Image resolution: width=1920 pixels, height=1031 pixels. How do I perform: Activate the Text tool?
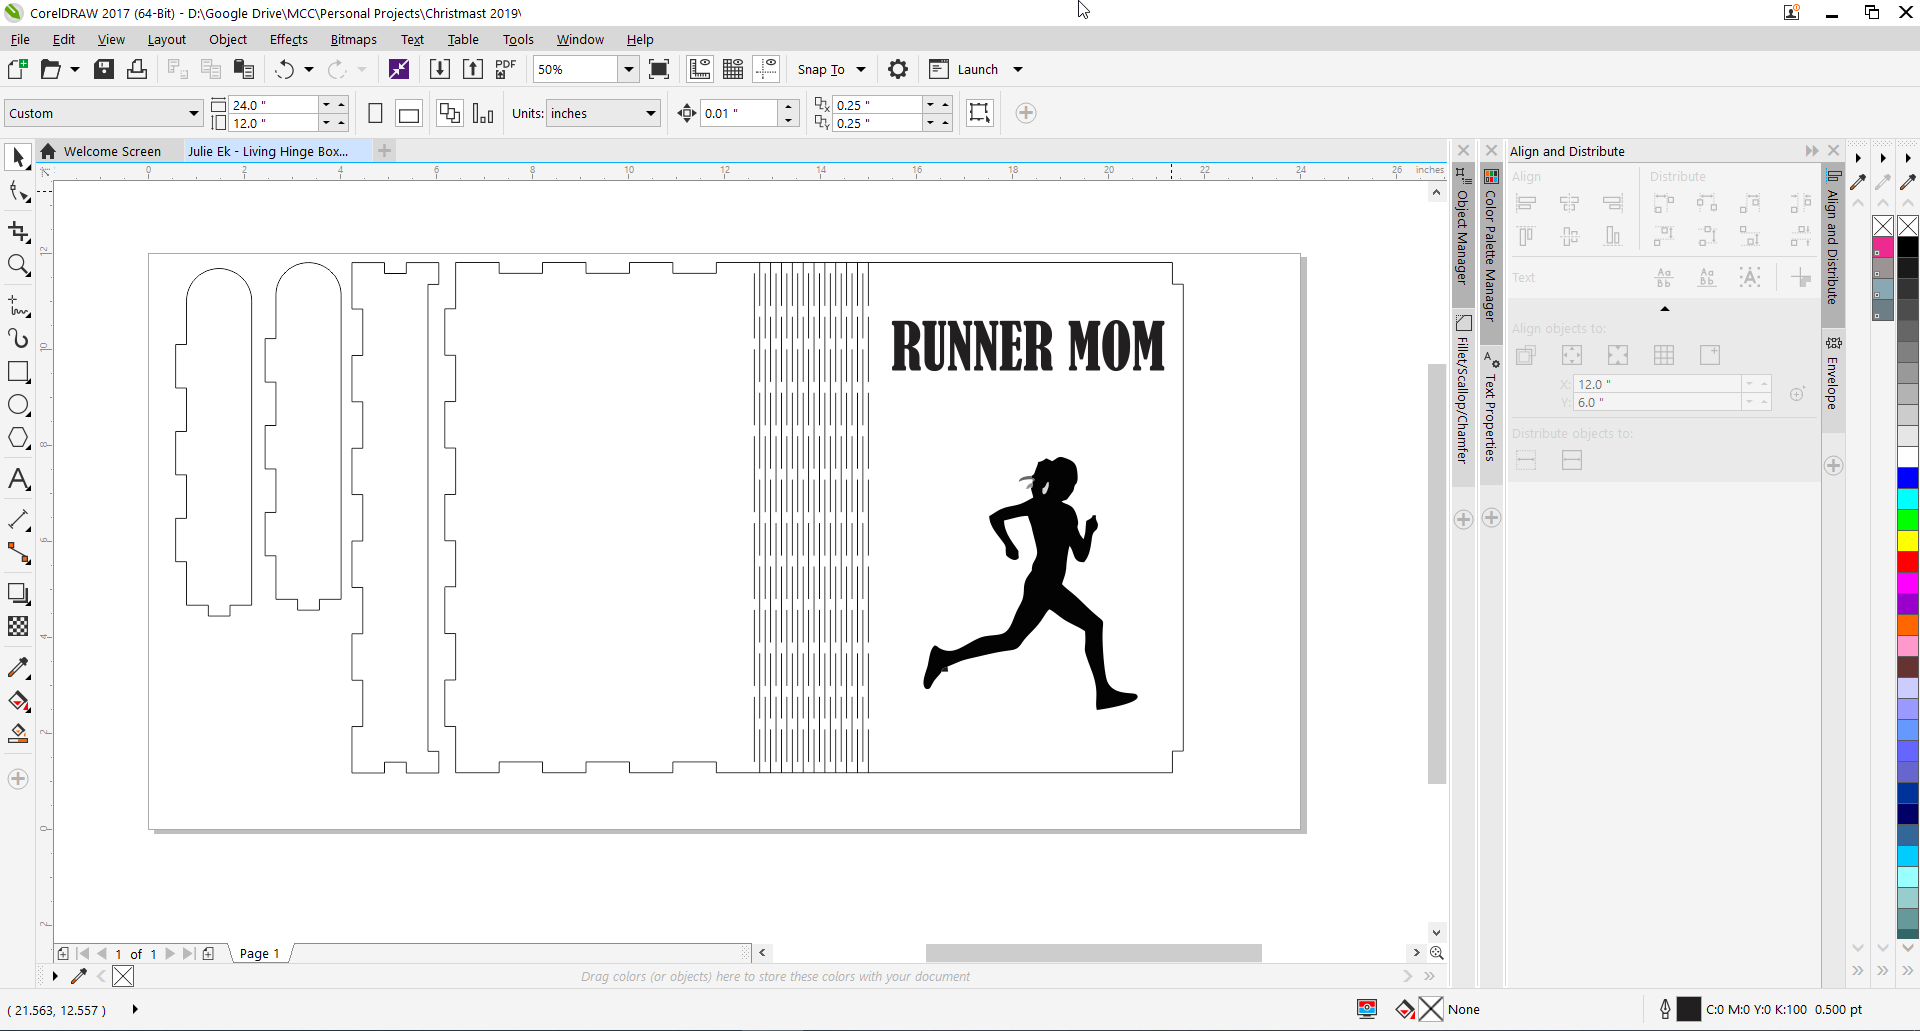[18, 479]
